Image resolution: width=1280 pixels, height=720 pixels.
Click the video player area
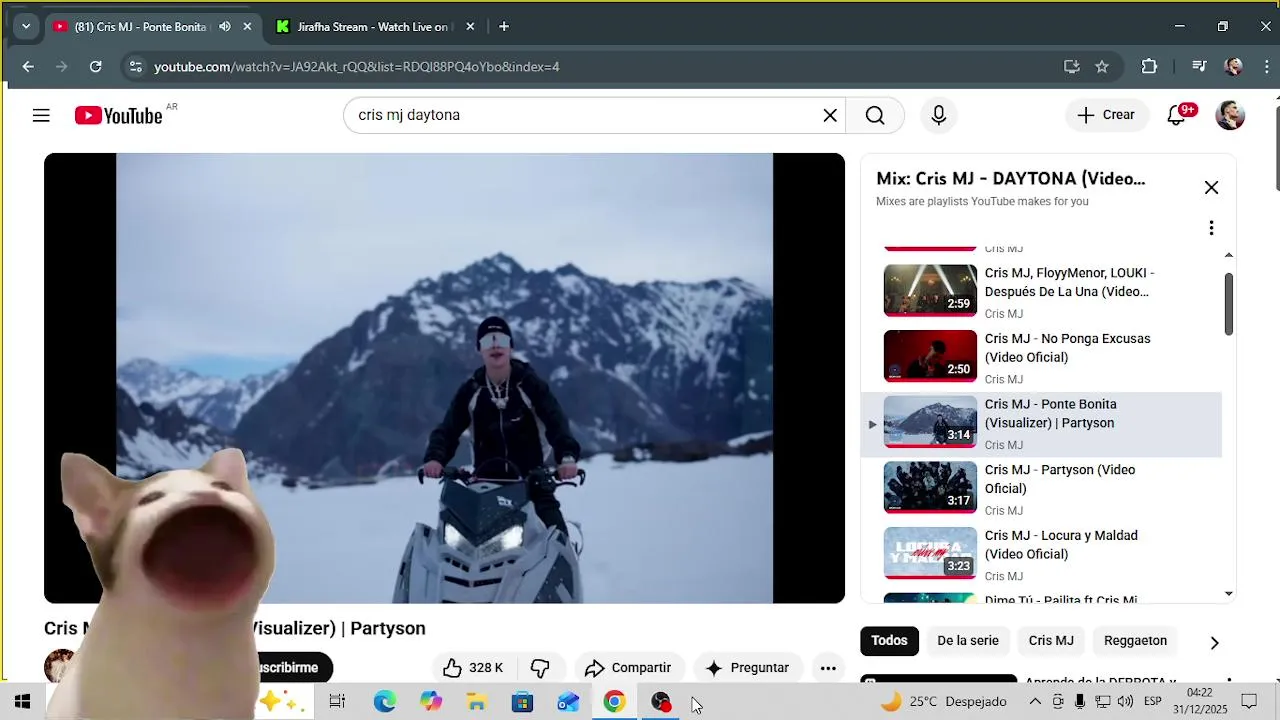tap(444, 378)
